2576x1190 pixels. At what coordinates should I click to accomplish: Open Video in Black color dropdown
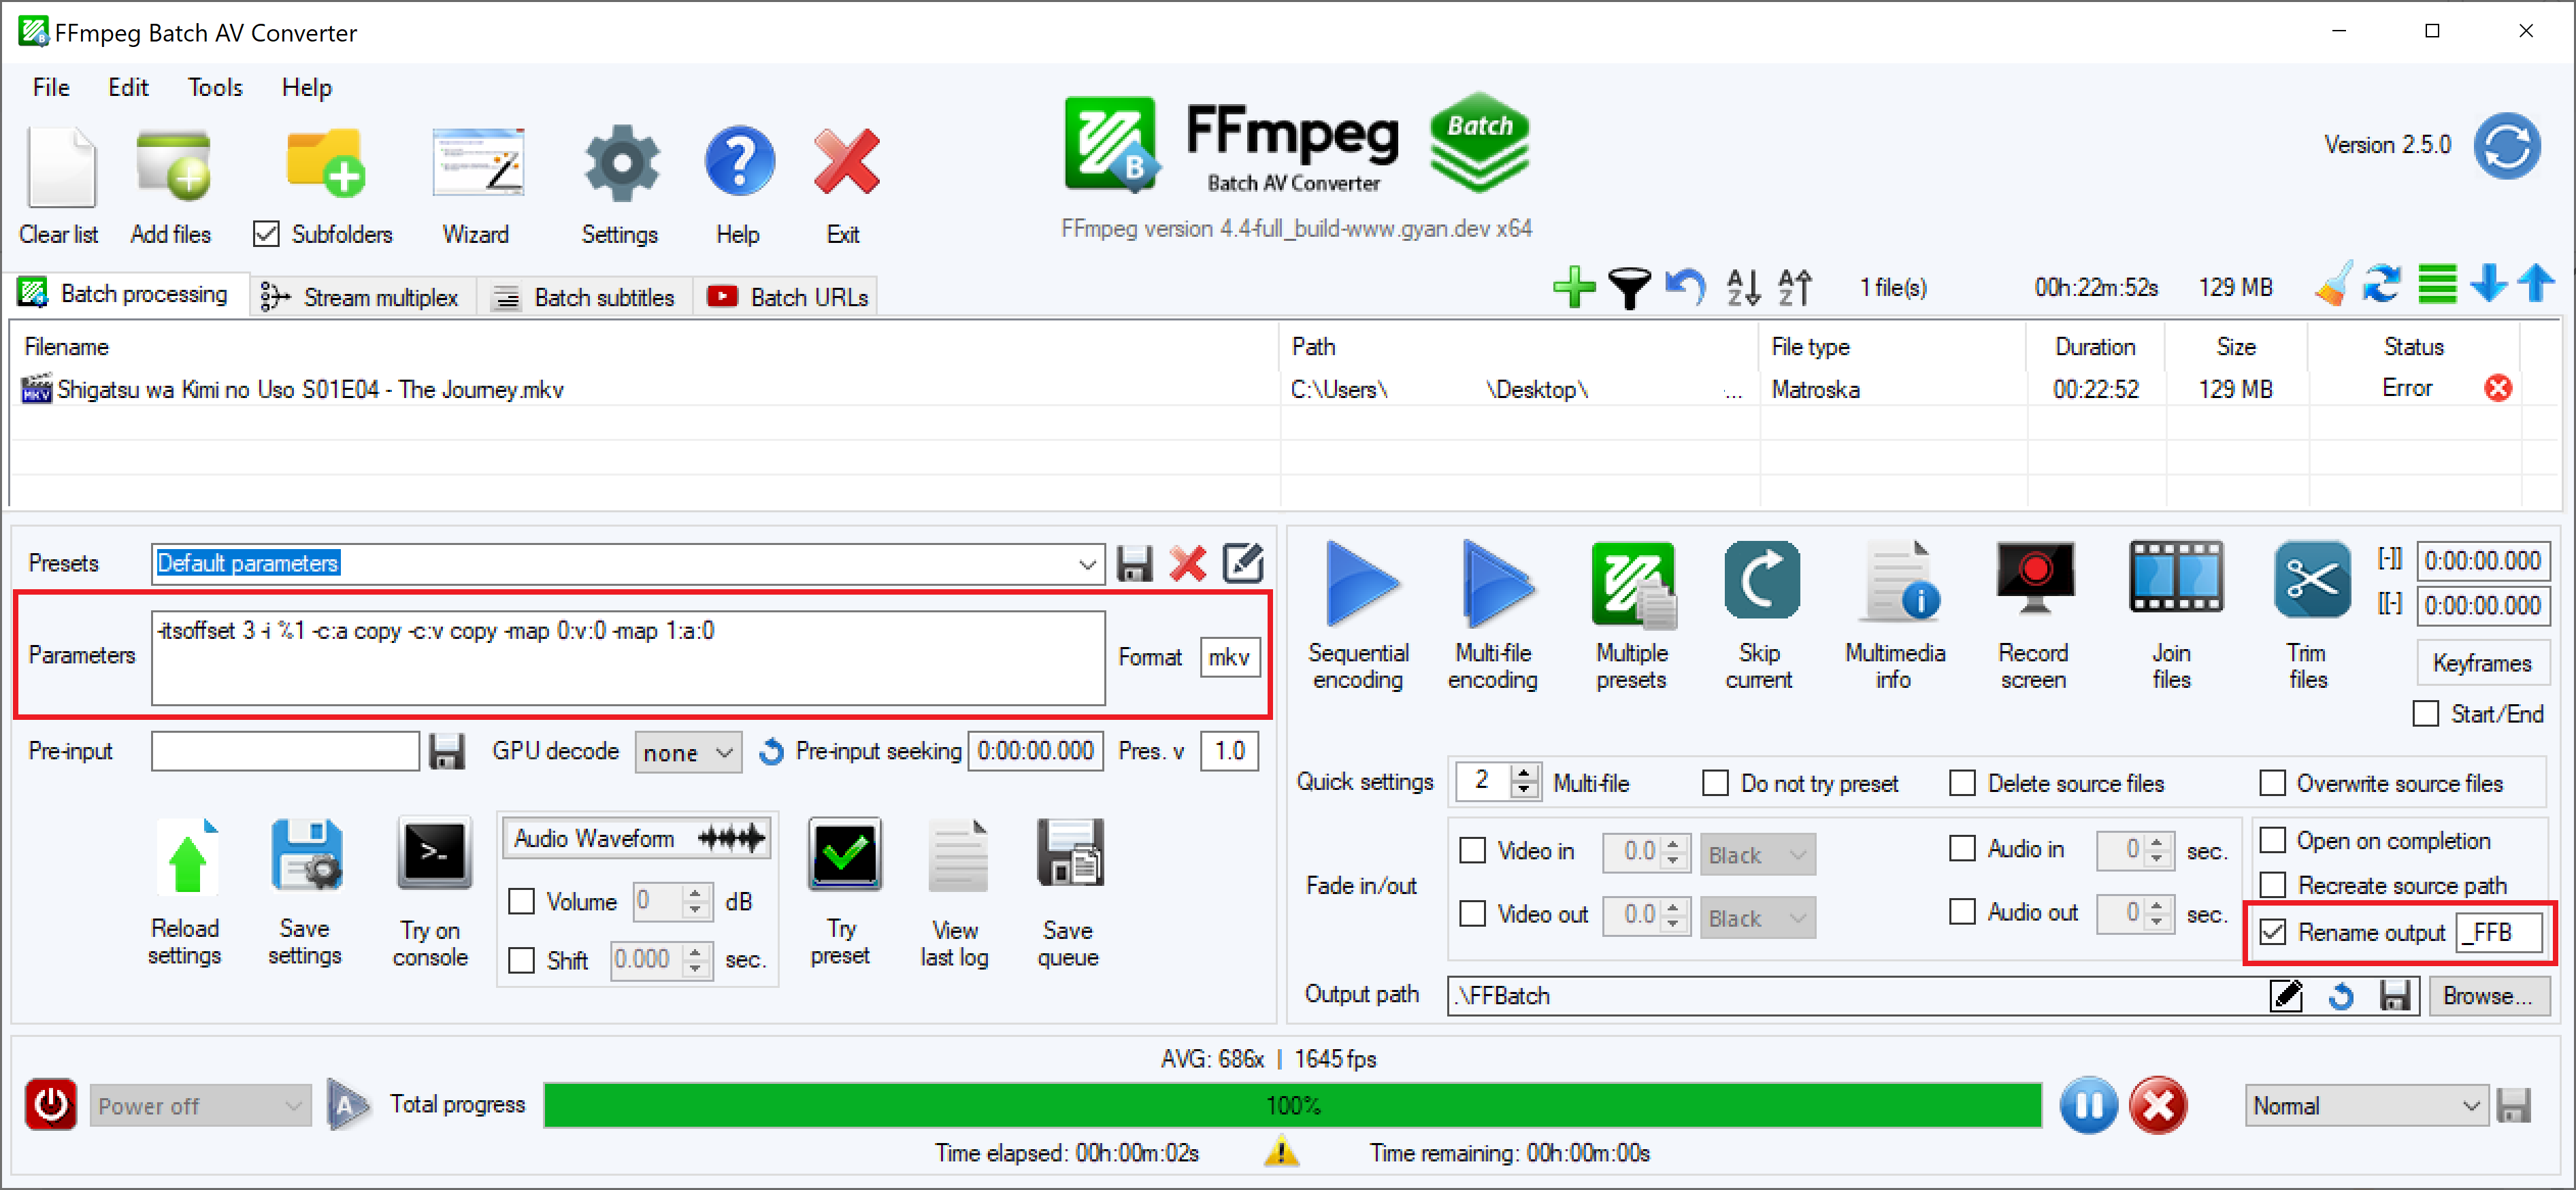1757,855
